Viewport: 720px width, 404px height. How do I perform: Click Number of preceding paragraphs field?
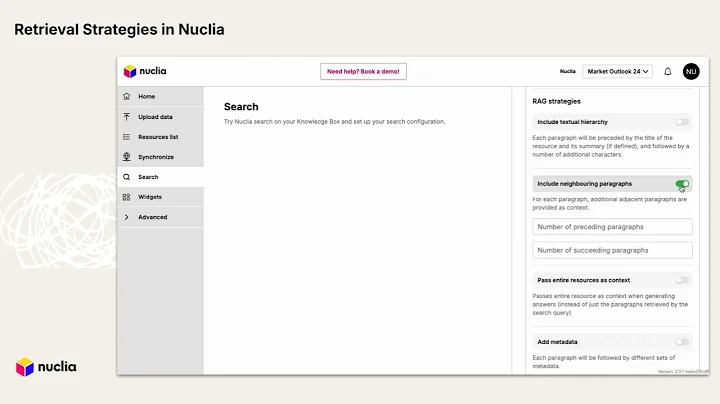click(612, 227)
